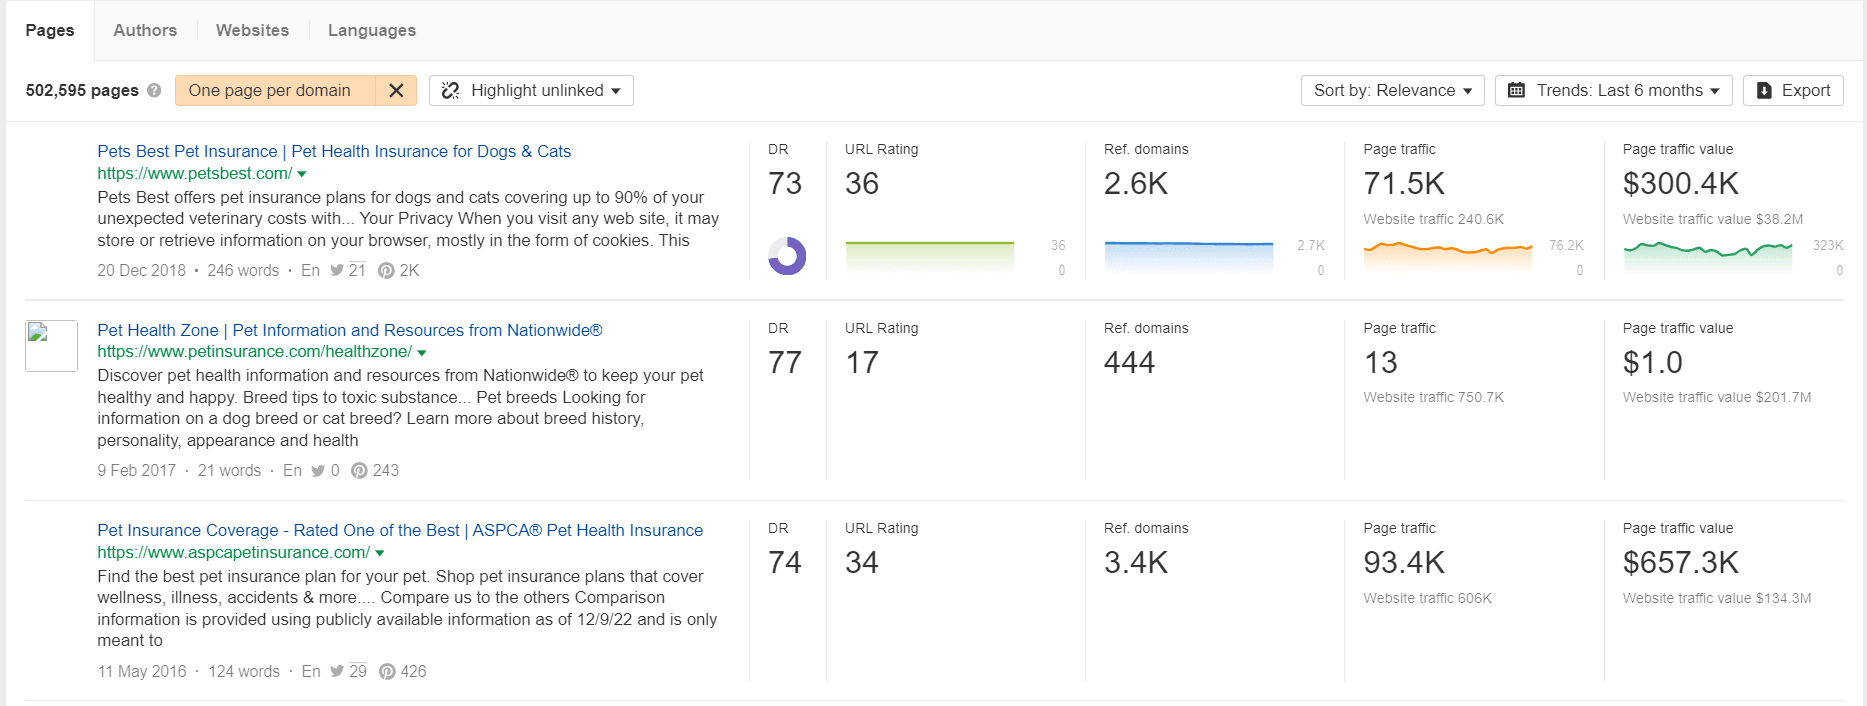Expand the dropdown arrow beside petsbest.com URL
This screenshot has width=1867, height=706.
302,174
